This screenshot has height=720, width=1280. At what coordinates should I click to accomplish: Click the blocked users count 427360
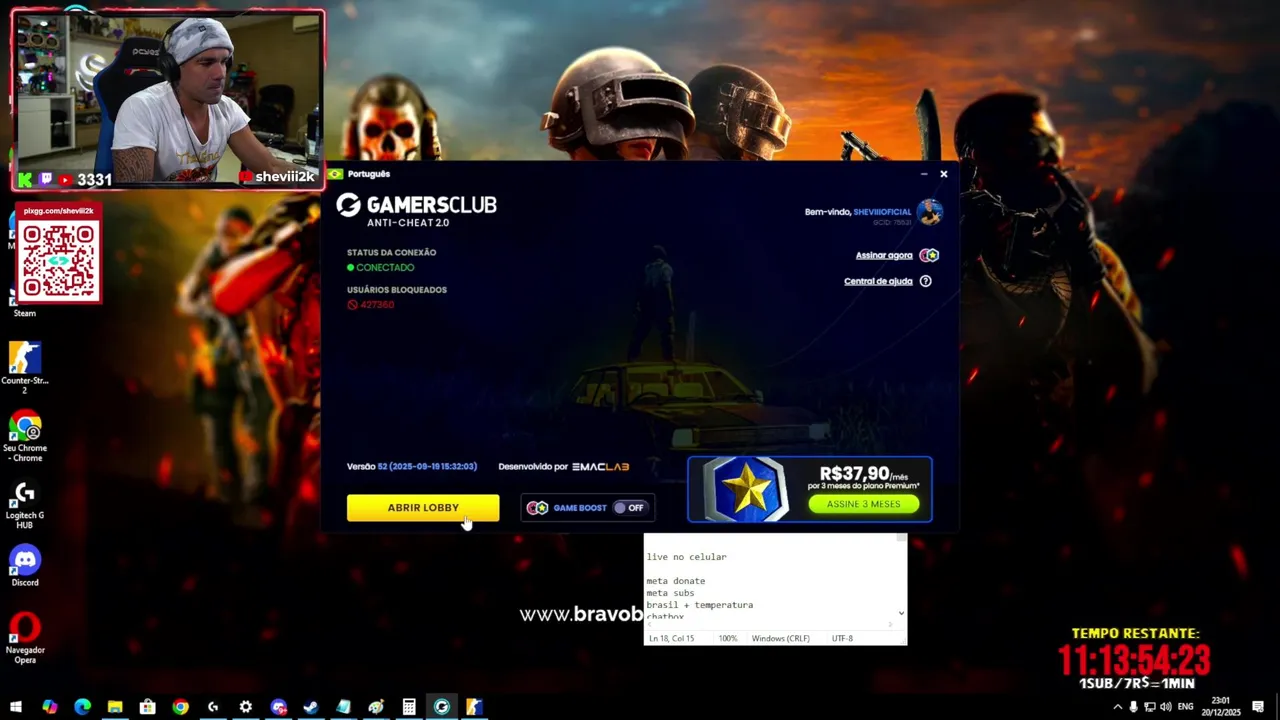[377, 305]
